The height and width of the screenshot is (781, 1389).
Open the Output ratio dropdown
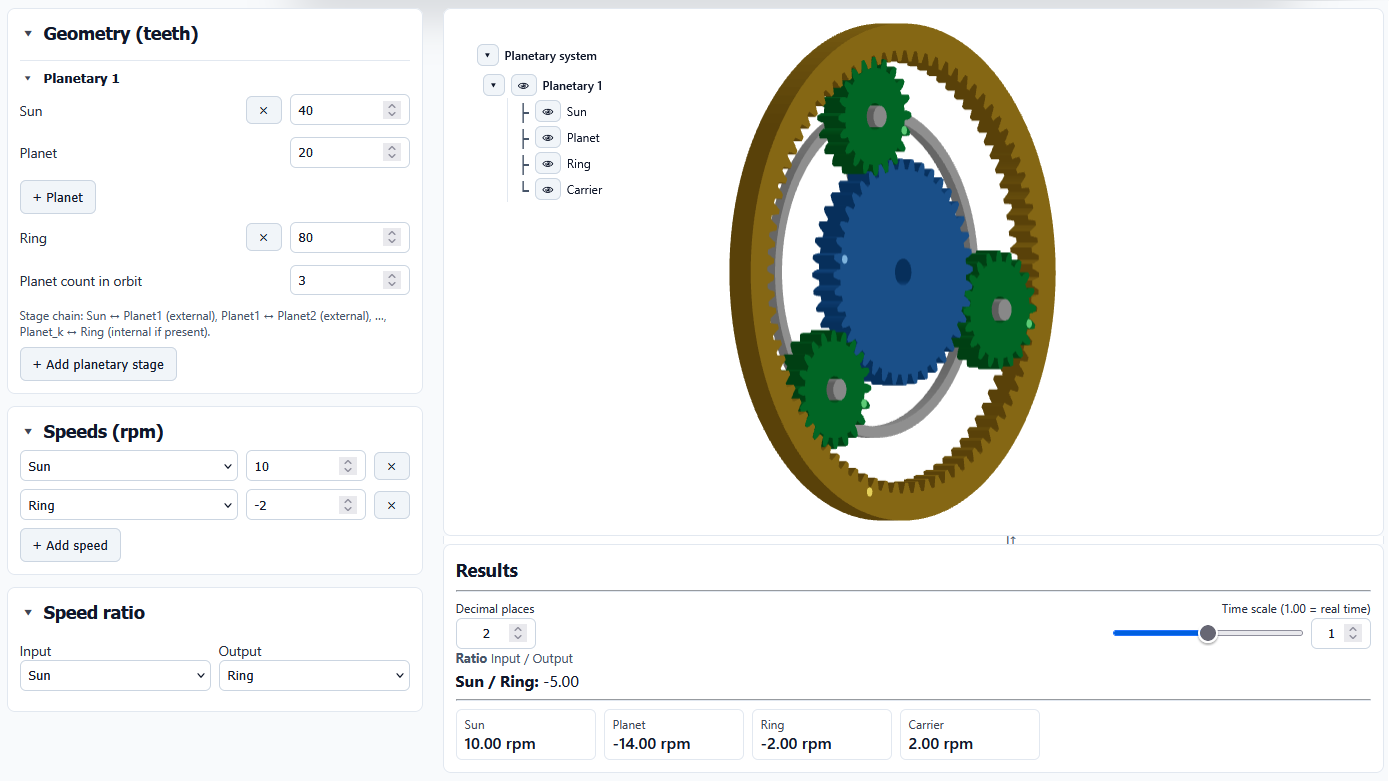[x=314, y=675]
